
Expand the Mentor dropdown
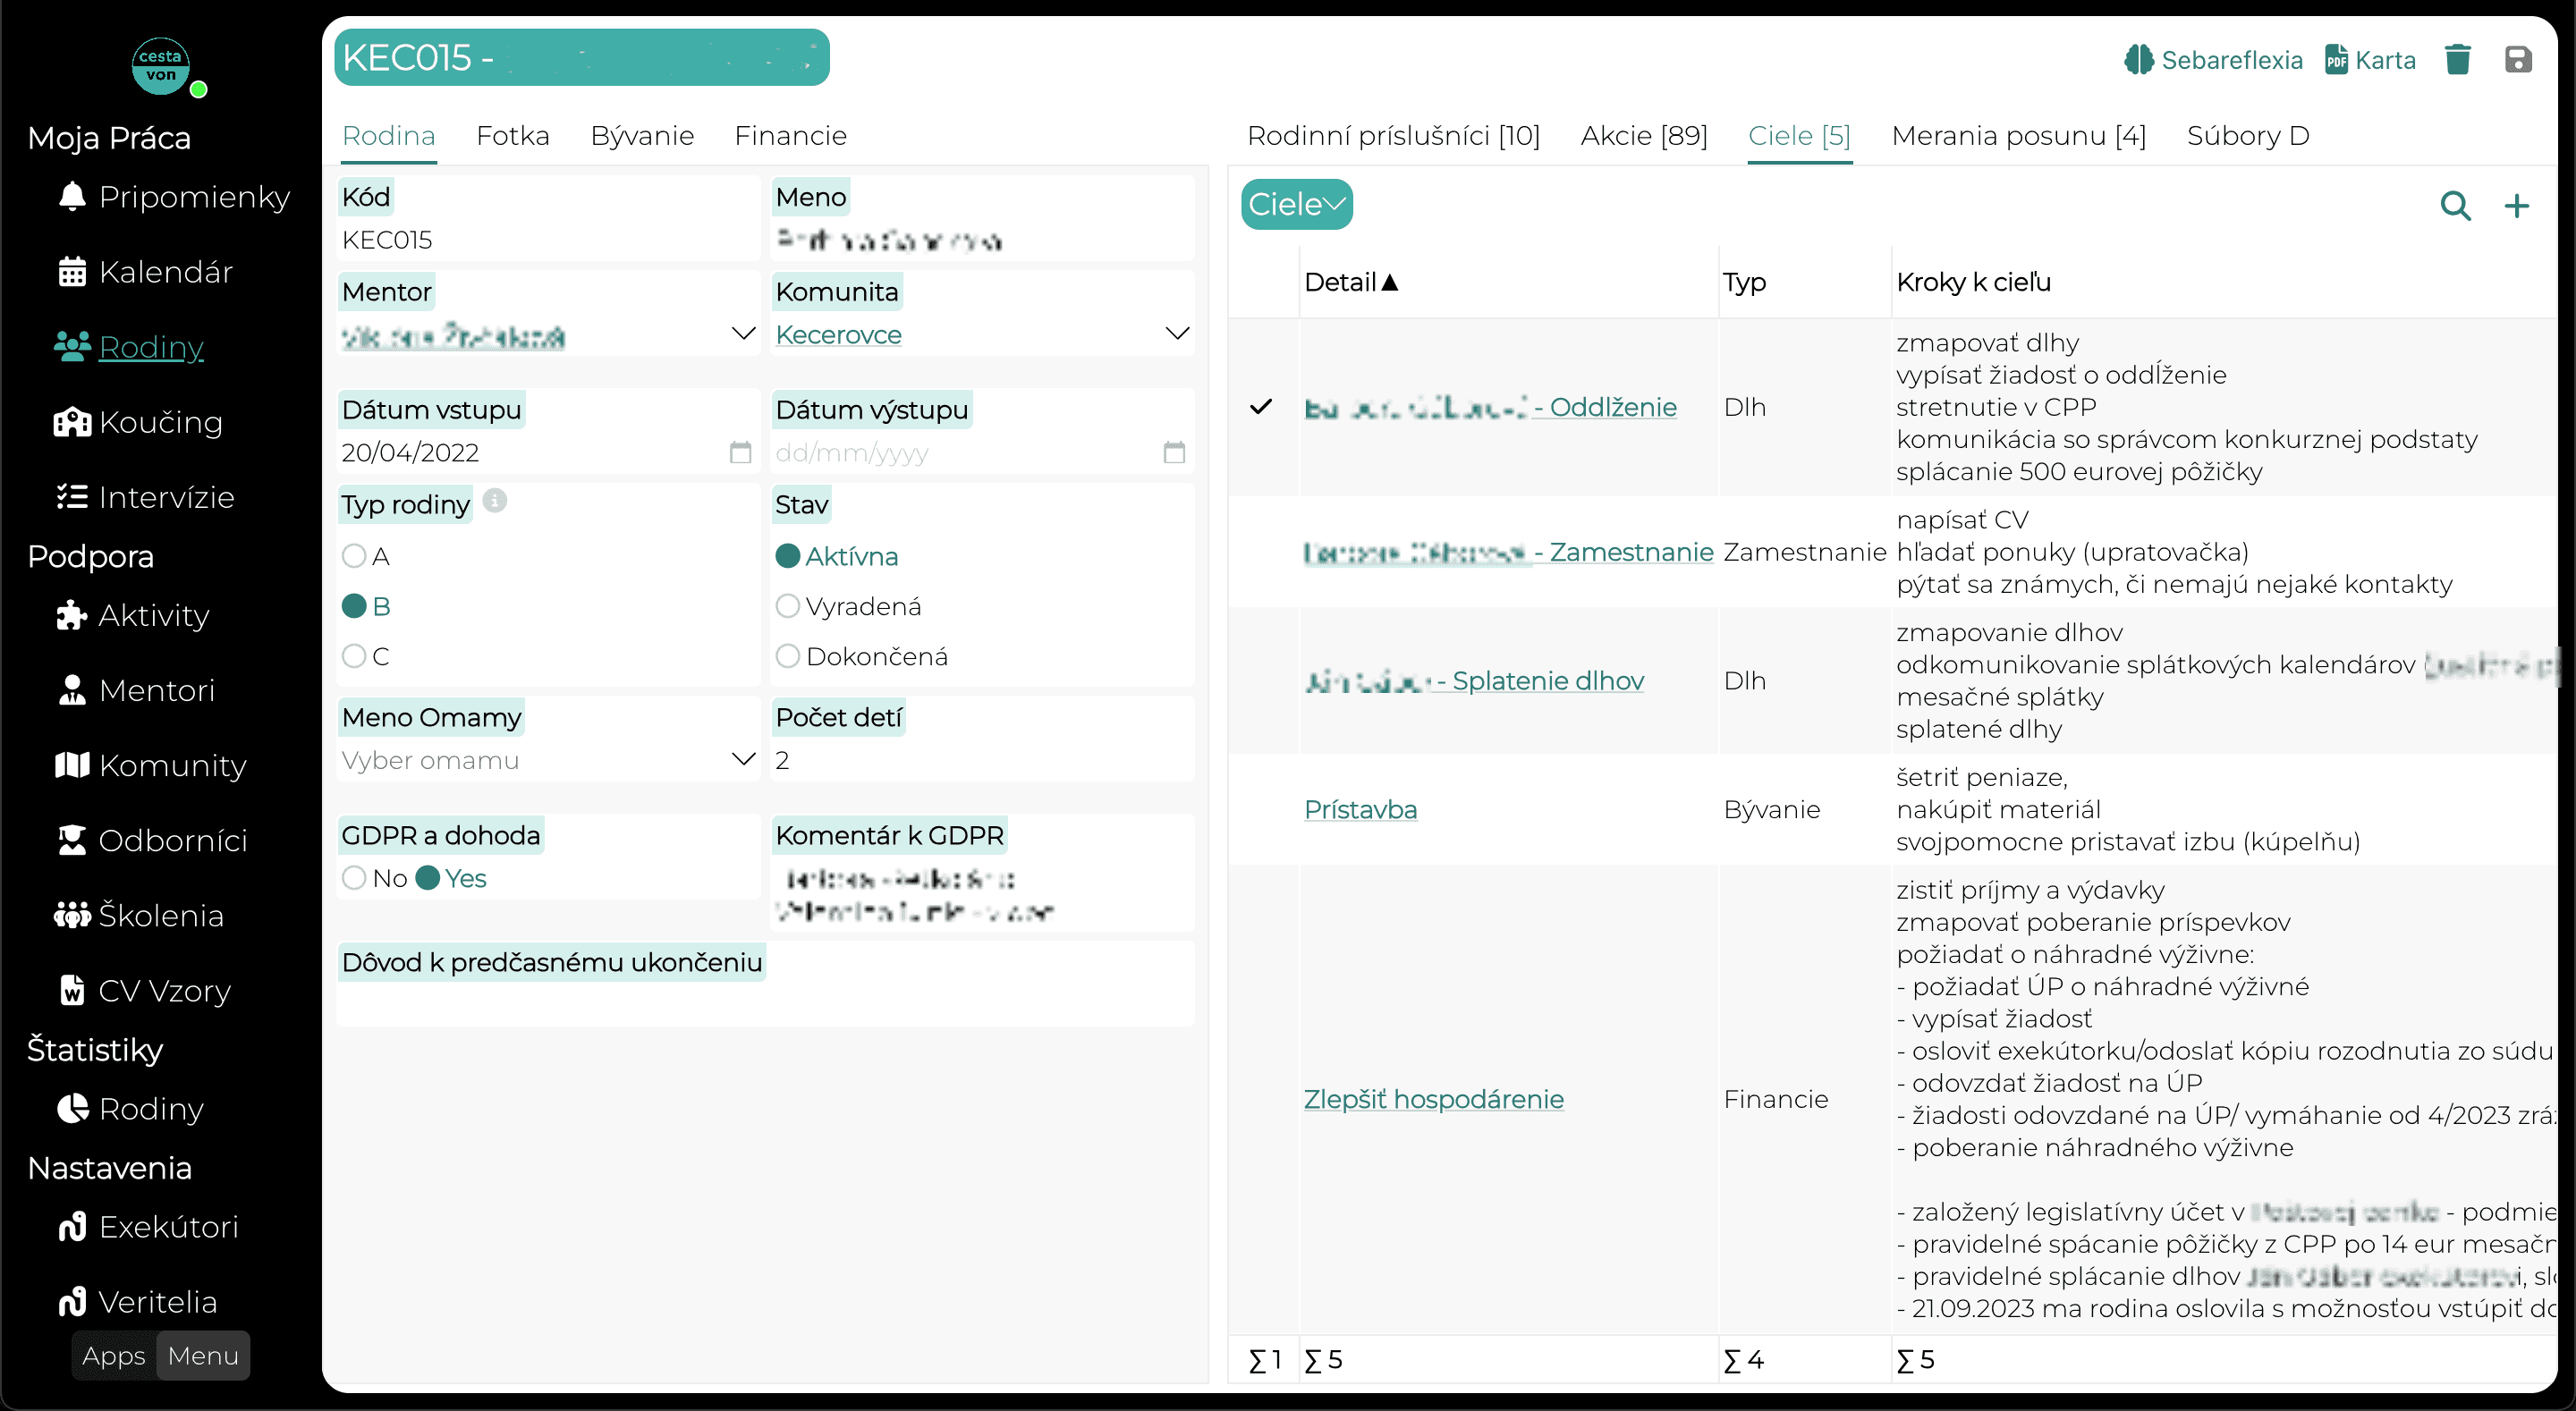[743, 334]
